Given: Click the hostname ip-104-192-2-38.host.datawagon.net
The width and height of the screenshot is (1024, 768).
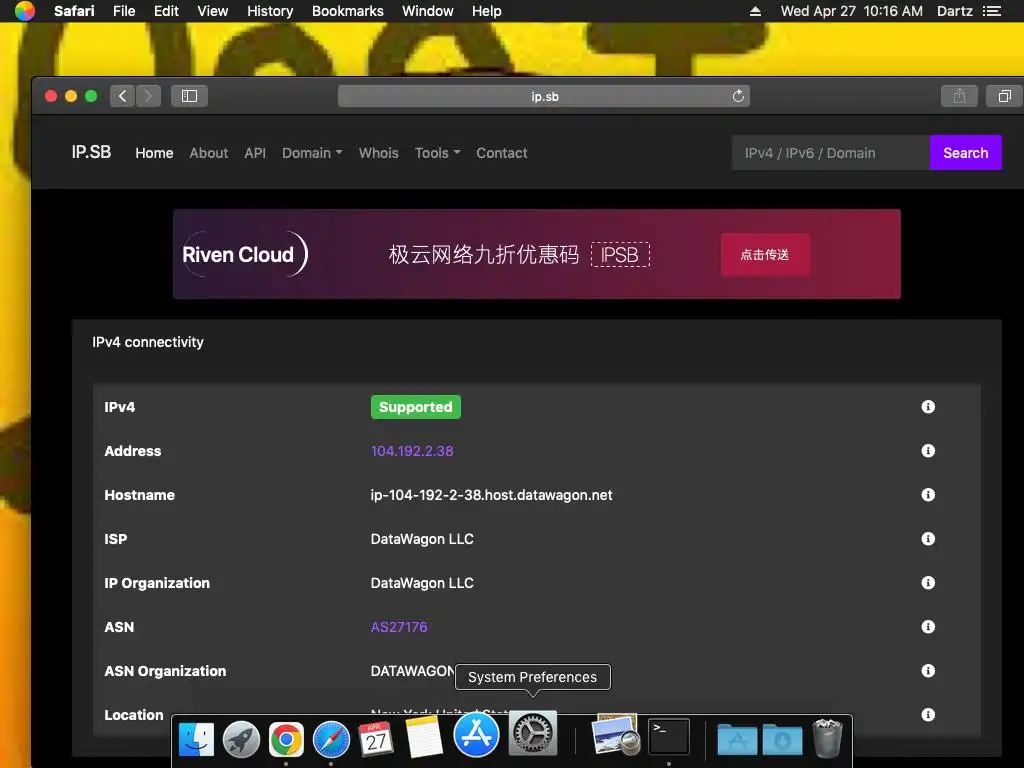Looking at the screenshot, I should [491, 495].
